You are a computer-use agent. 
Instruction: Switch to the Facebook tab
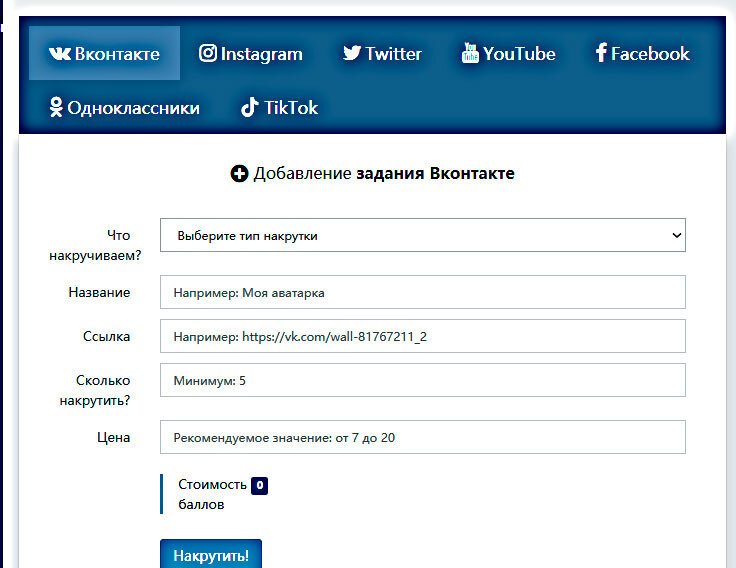643,53
